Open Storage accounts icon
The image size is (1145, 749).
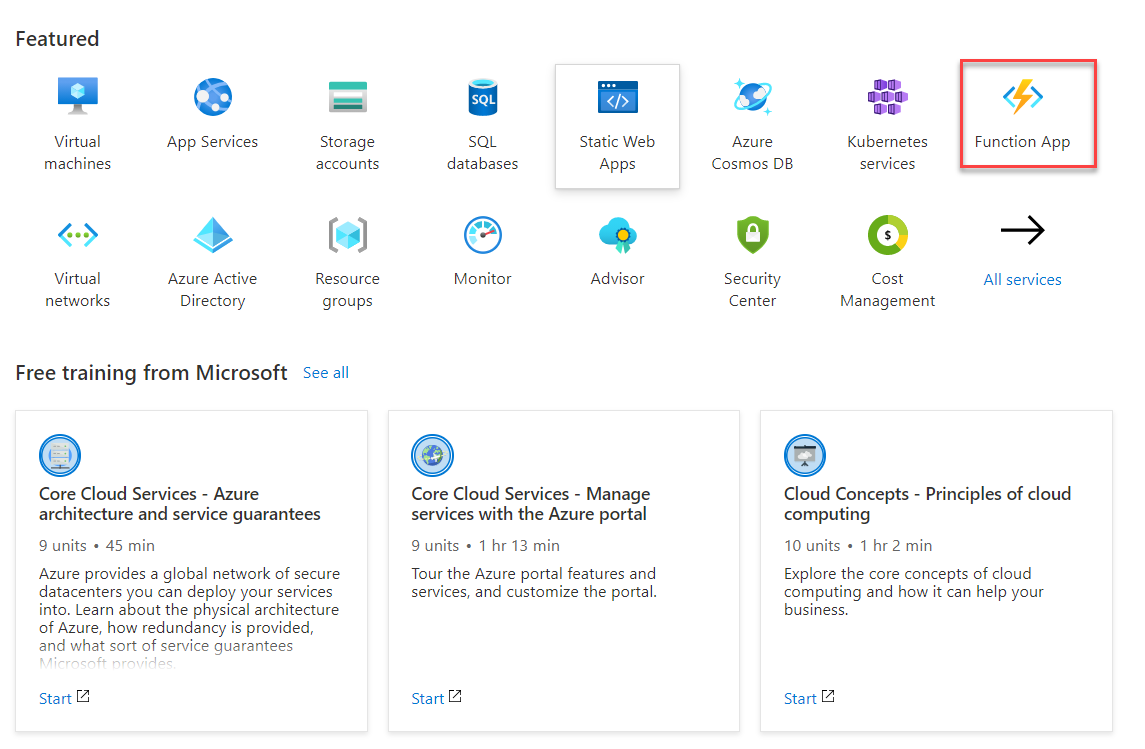click(x=348, y=96)
